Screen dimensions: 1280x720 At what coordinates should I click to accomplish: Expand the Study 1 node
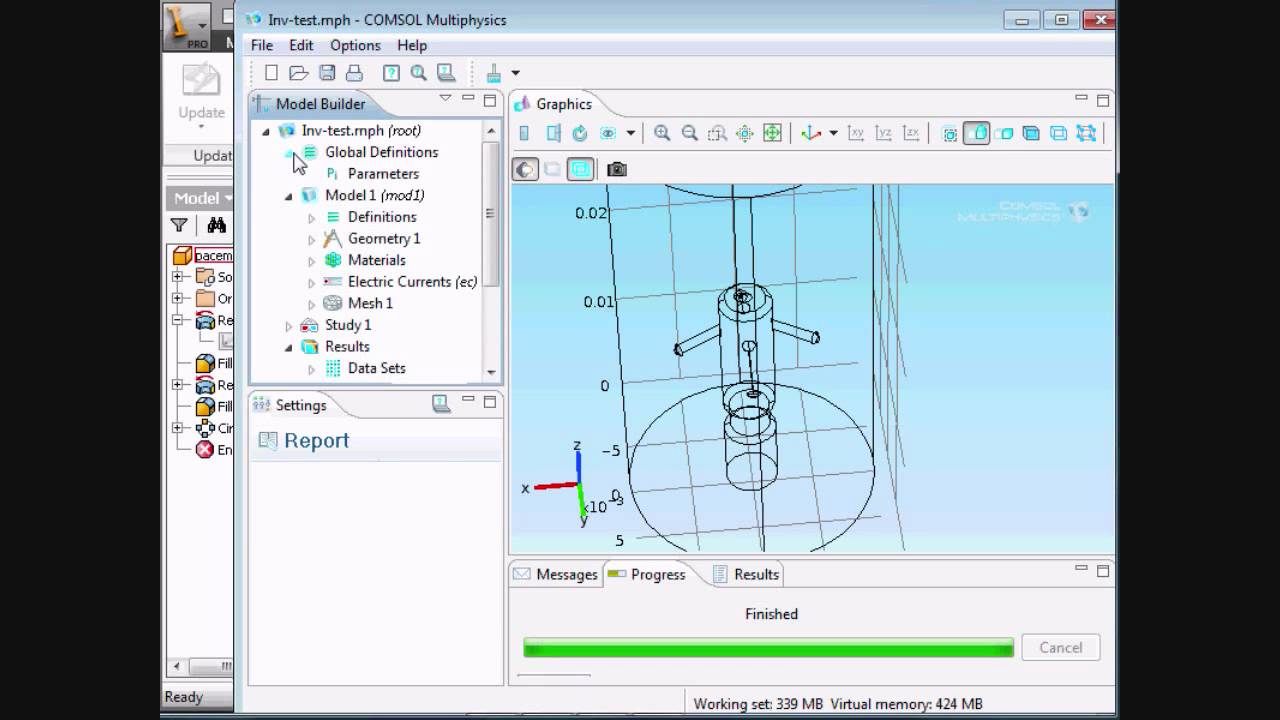289,326
